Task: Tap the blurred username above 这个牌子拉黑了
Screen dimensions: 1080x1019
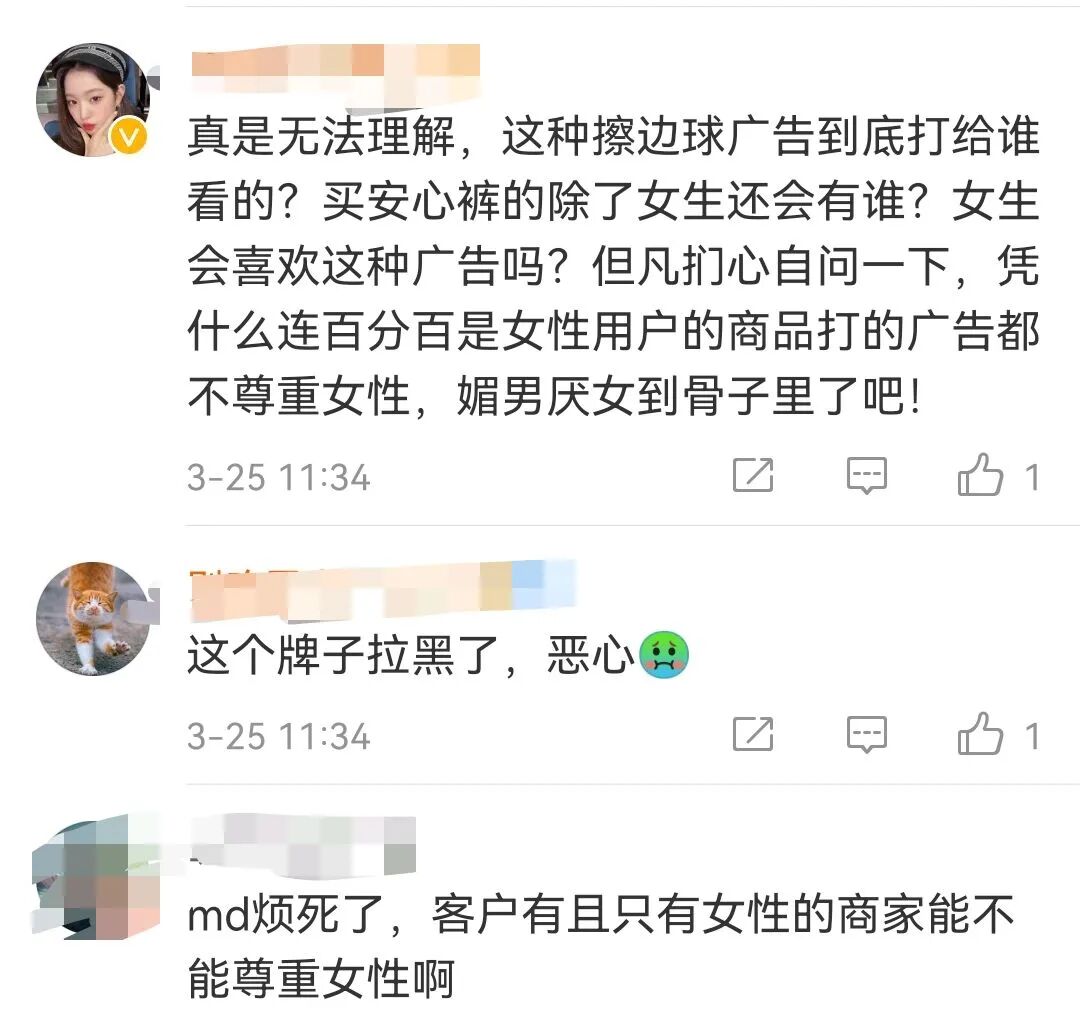Action: pyautogui.click(x=382, y=590)
